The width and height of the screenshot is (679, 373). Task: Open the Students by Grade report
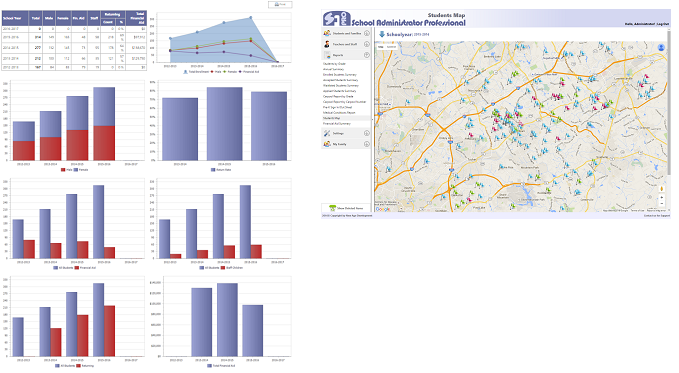[334, 64]
